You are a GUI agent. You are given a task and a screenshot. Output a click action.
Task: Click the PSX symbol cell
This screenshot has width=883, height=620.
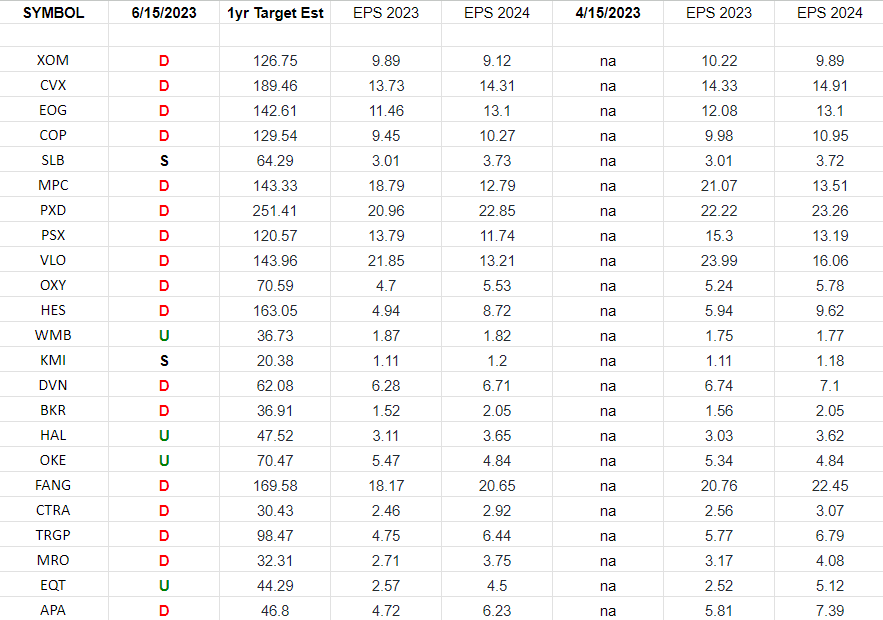pos(53,235)
